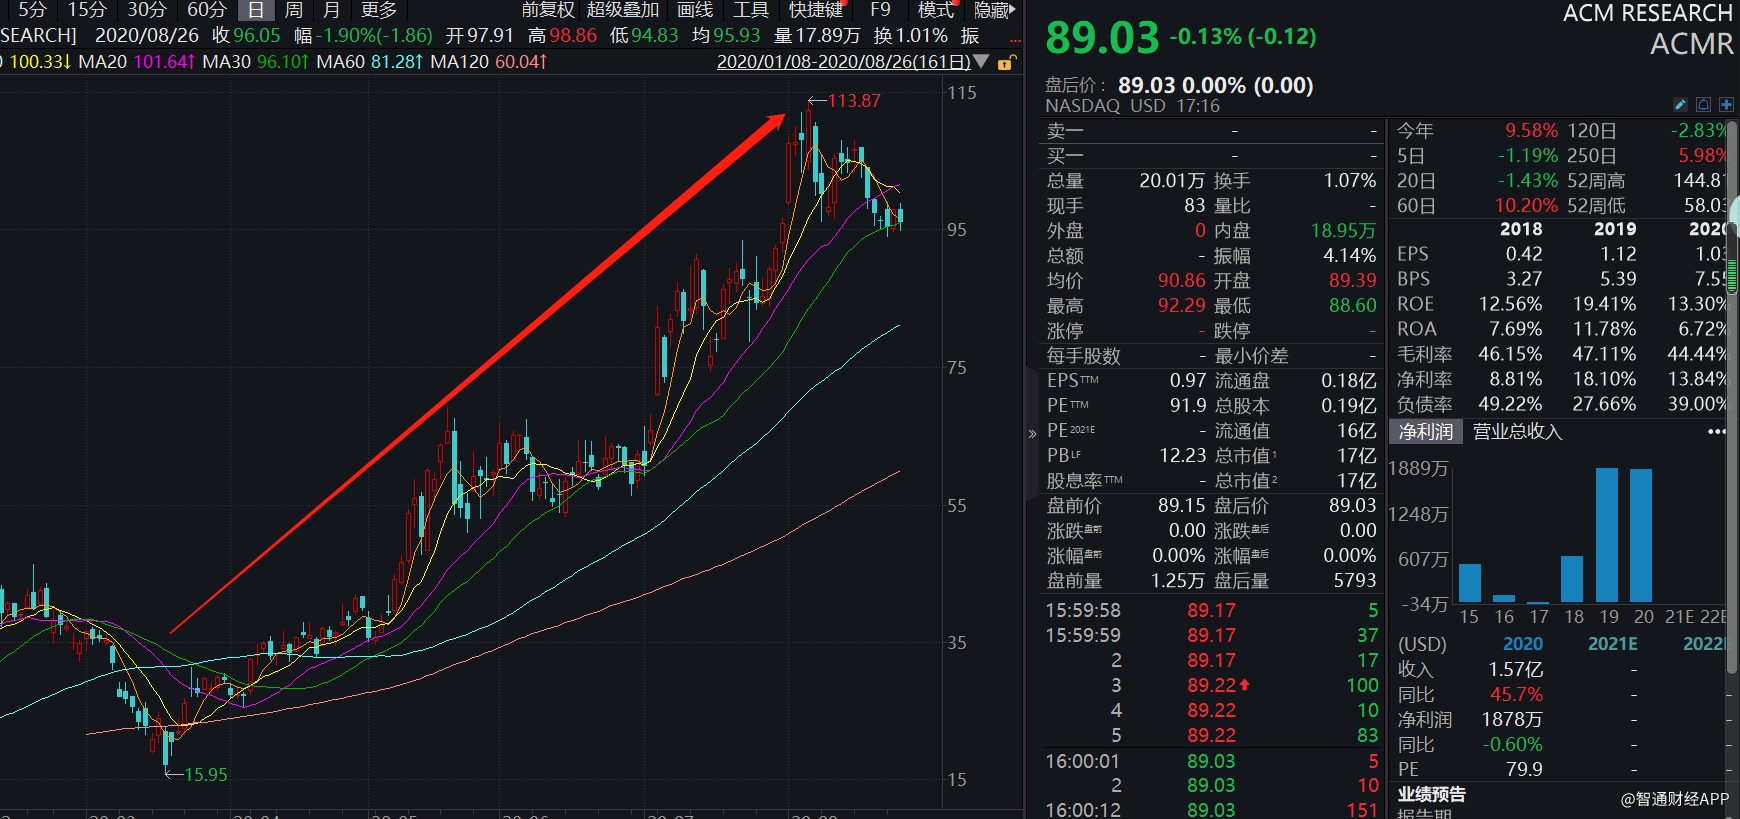The width and height of the screenshot is (1740, 819).
Task: Click the large 89.03 last price
Action: click(1102, 39)
